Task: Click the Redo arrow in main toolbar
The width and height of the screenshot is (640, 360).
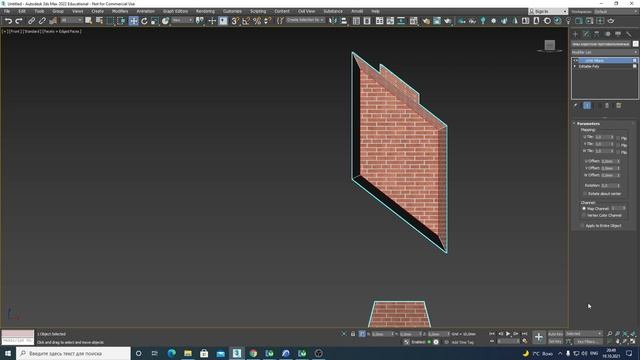Action: click(19, 20)
